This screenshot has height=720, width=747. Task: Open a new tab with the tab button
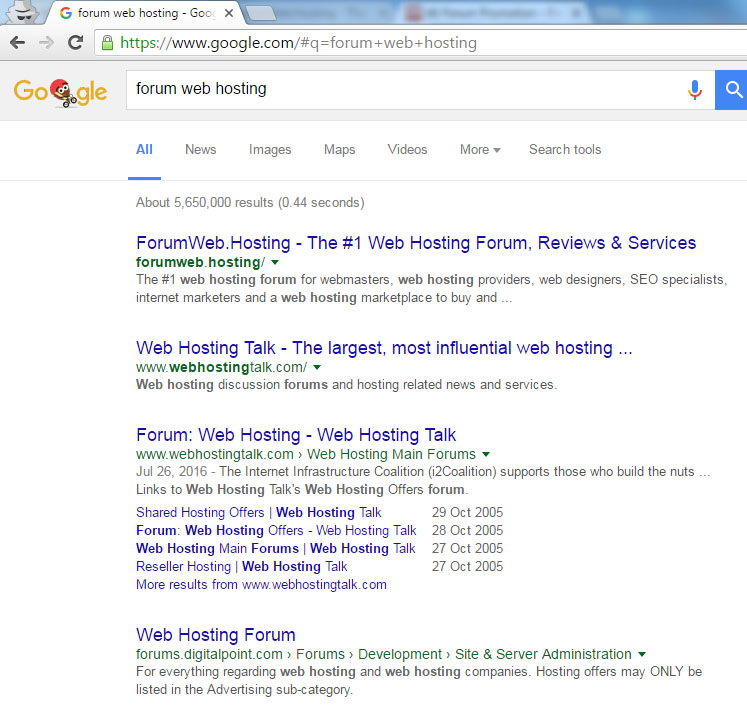point(261,13)
